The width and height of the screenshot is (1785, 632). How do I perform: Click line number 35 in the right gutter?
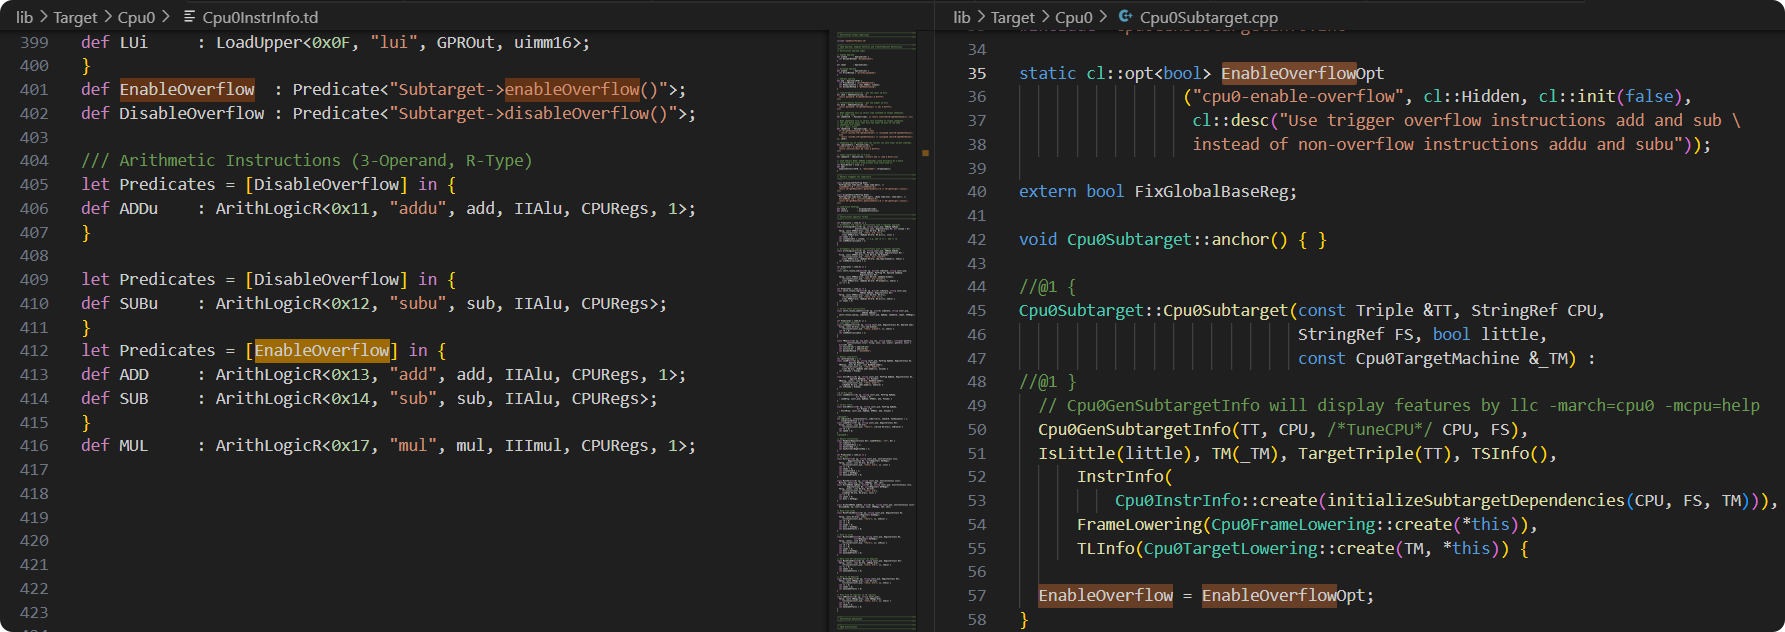[976, 73]
